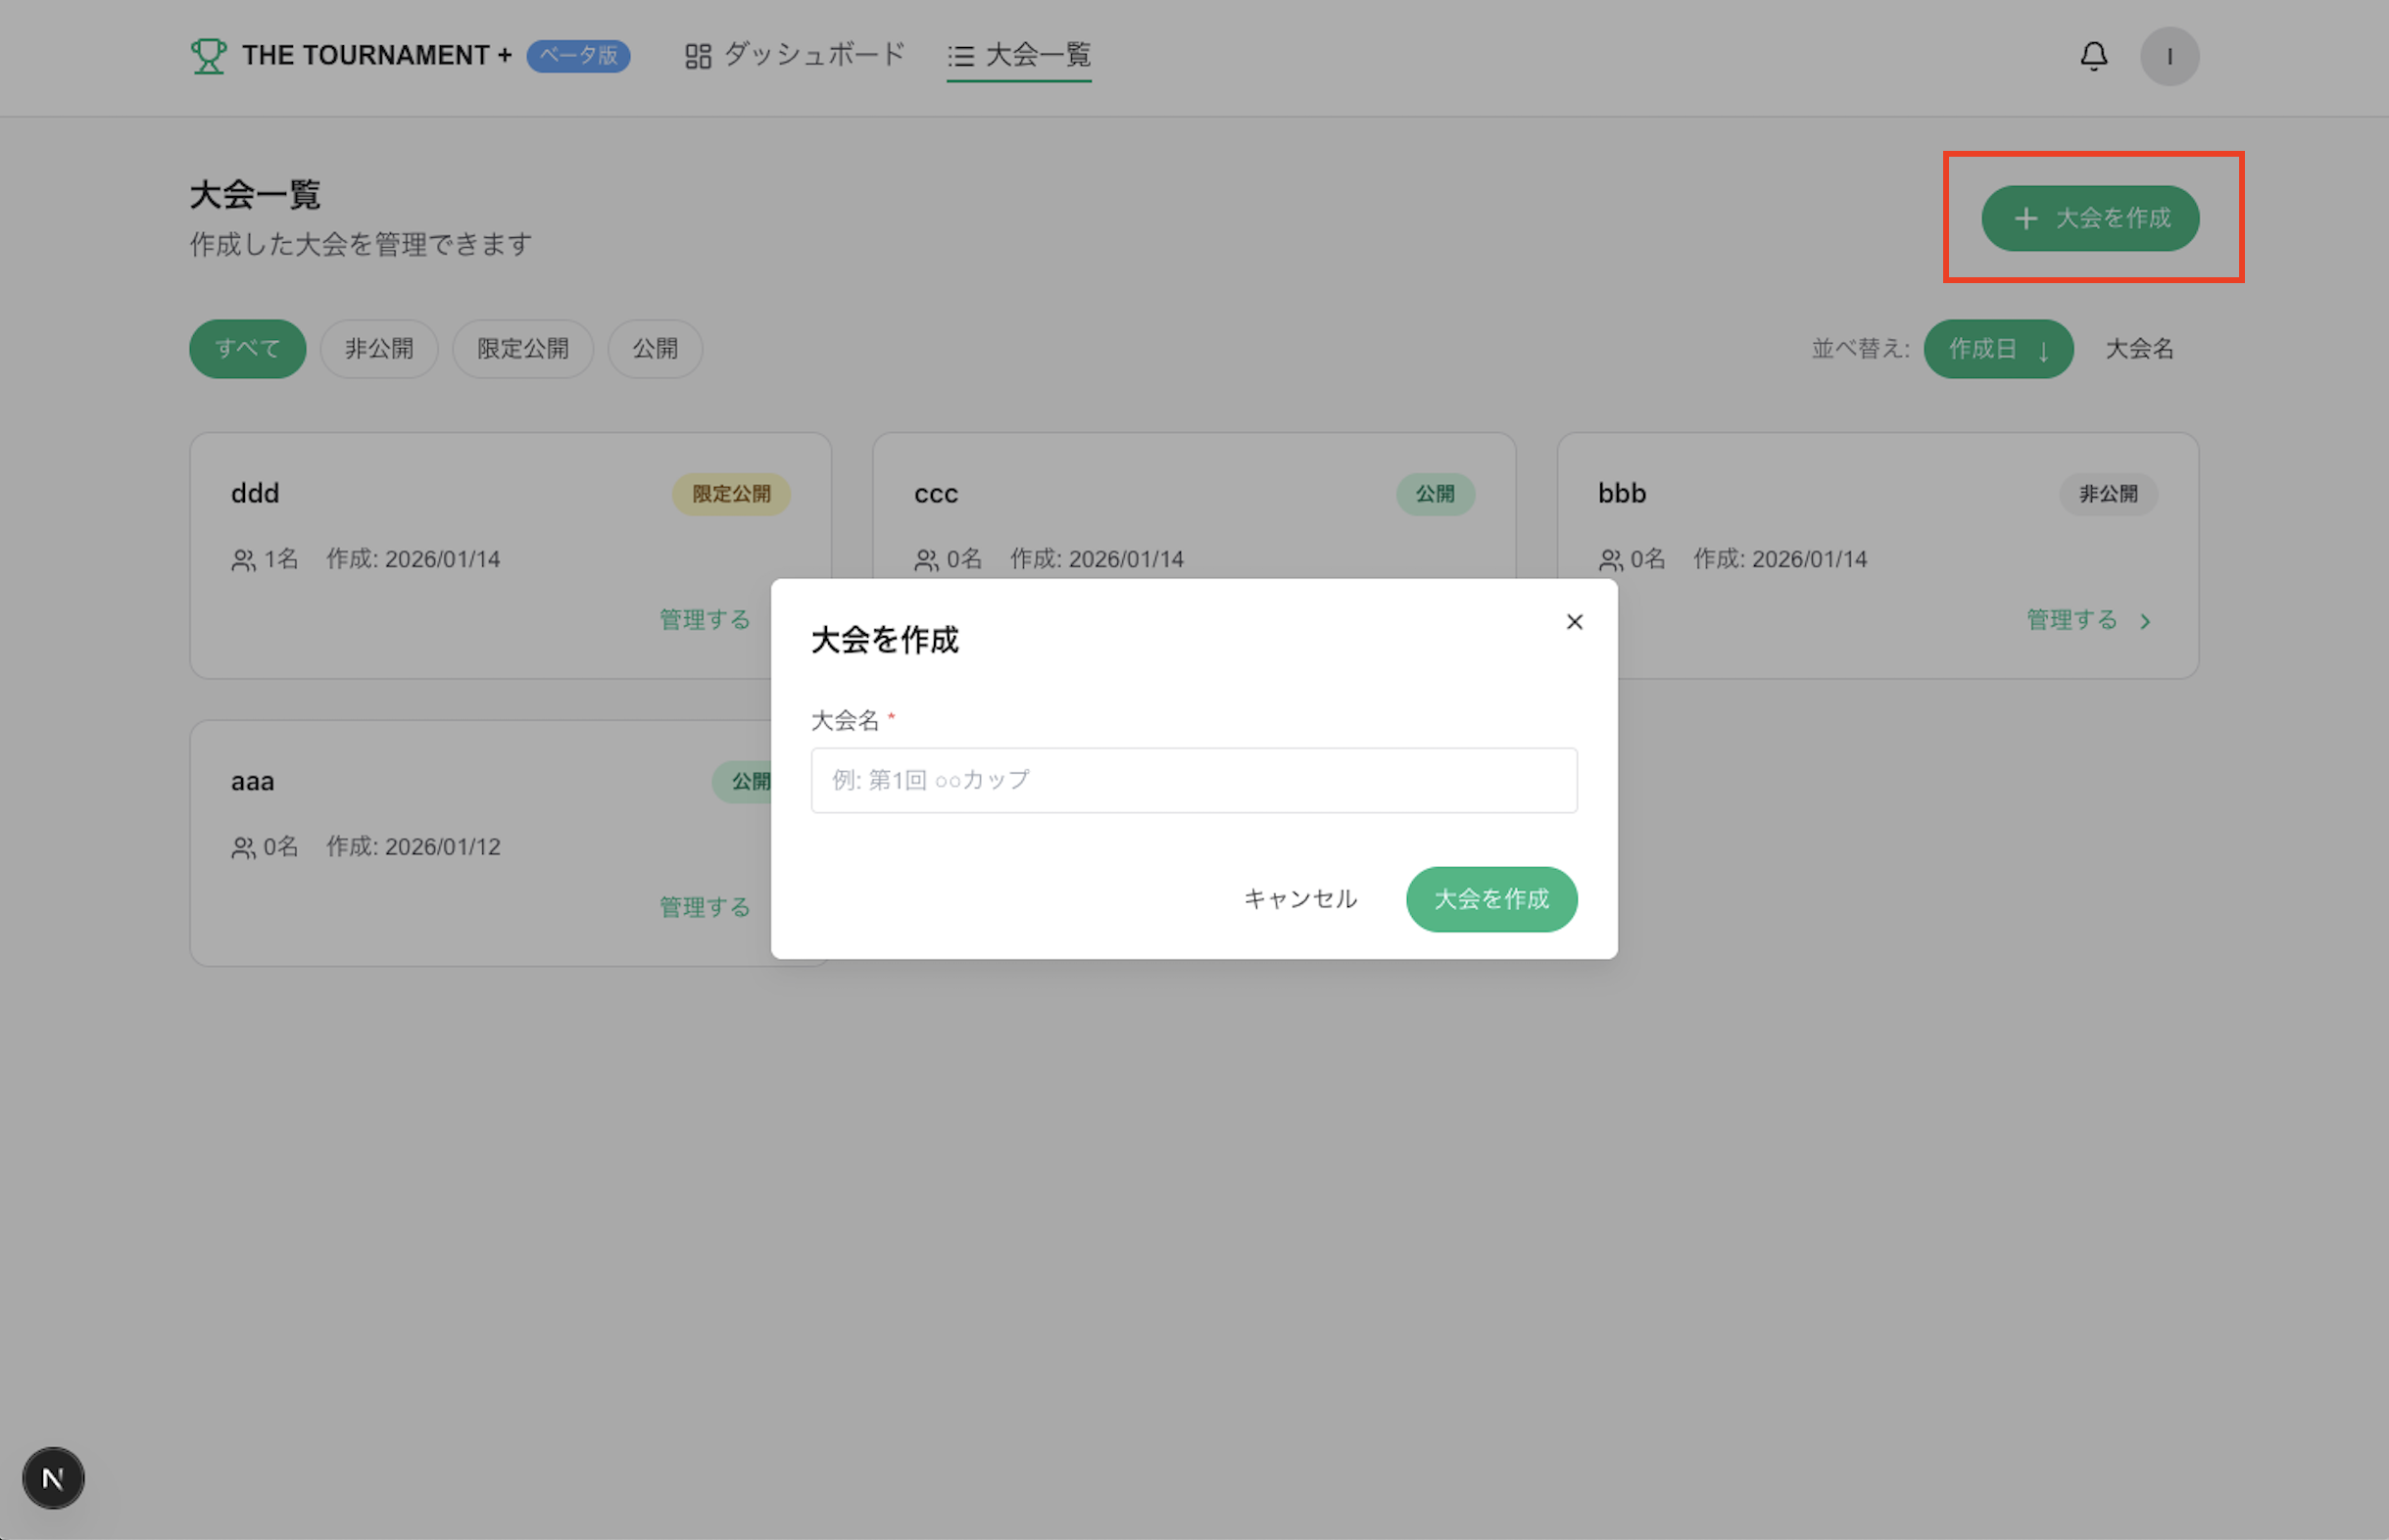Close the 大会を作成 dialog with X
The width and height of the screenshot is (2389, 1540).
(x=1574, y=622)
